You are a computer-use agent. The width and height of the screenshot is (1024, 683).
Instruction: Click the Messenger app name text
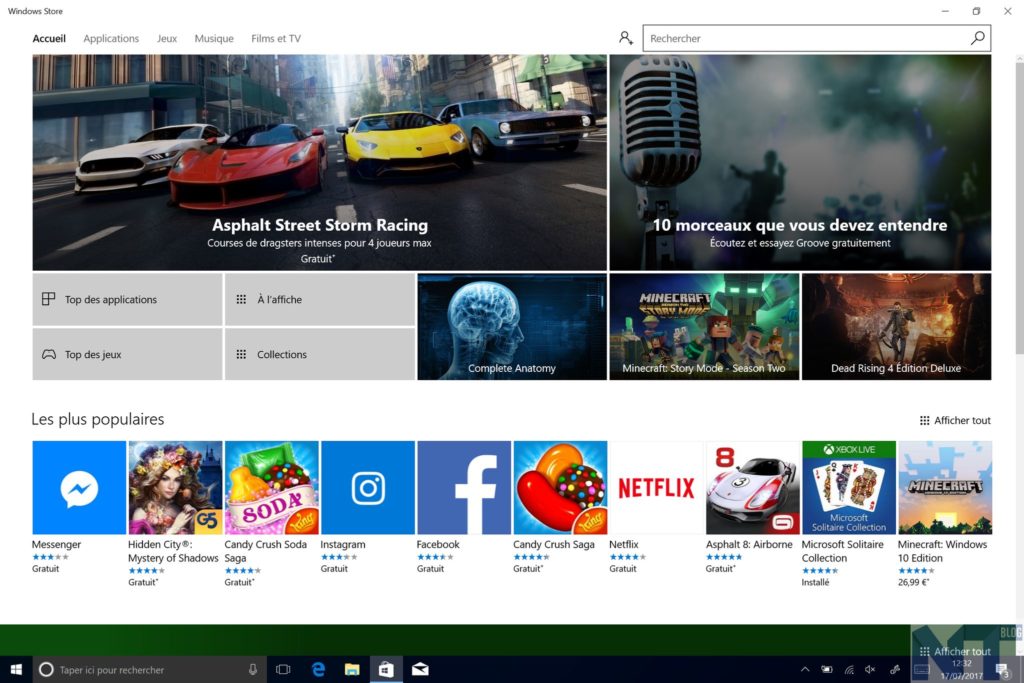point(56,544)
